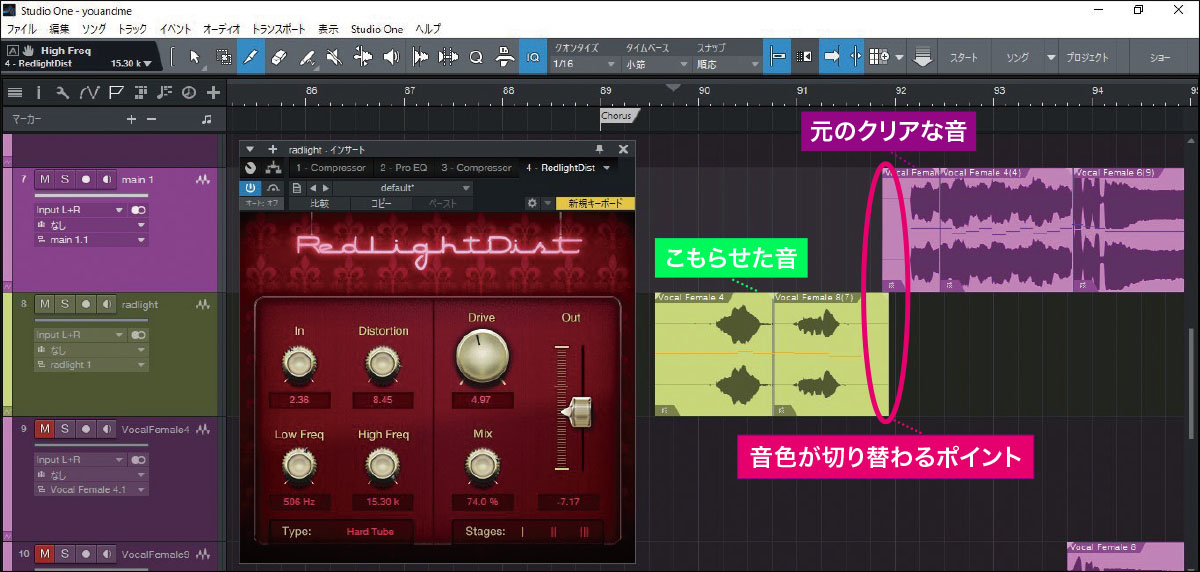This screenshot has height=572, width=1200.
Task: Expand the main 1 Input L+R dropdown
Action: [79, 211]
